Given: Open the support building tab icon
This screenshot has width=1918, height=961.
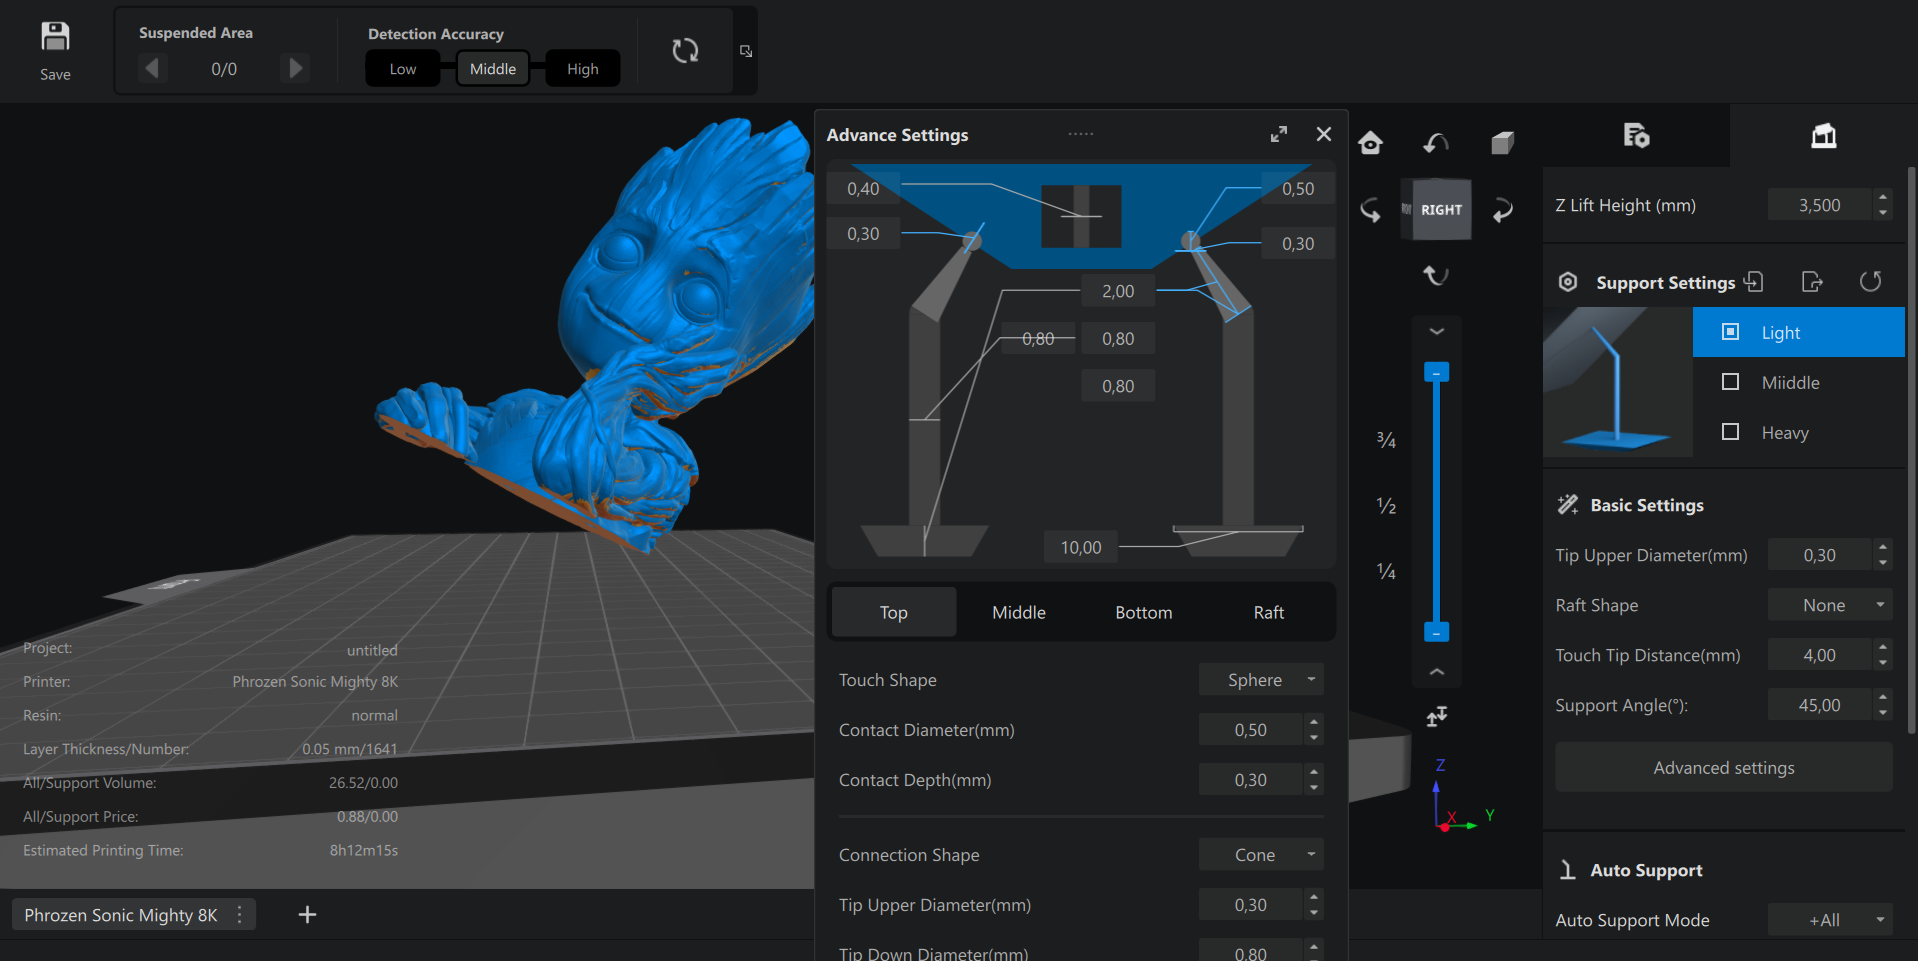Looking at the screenshot, I should [1824, 135].
